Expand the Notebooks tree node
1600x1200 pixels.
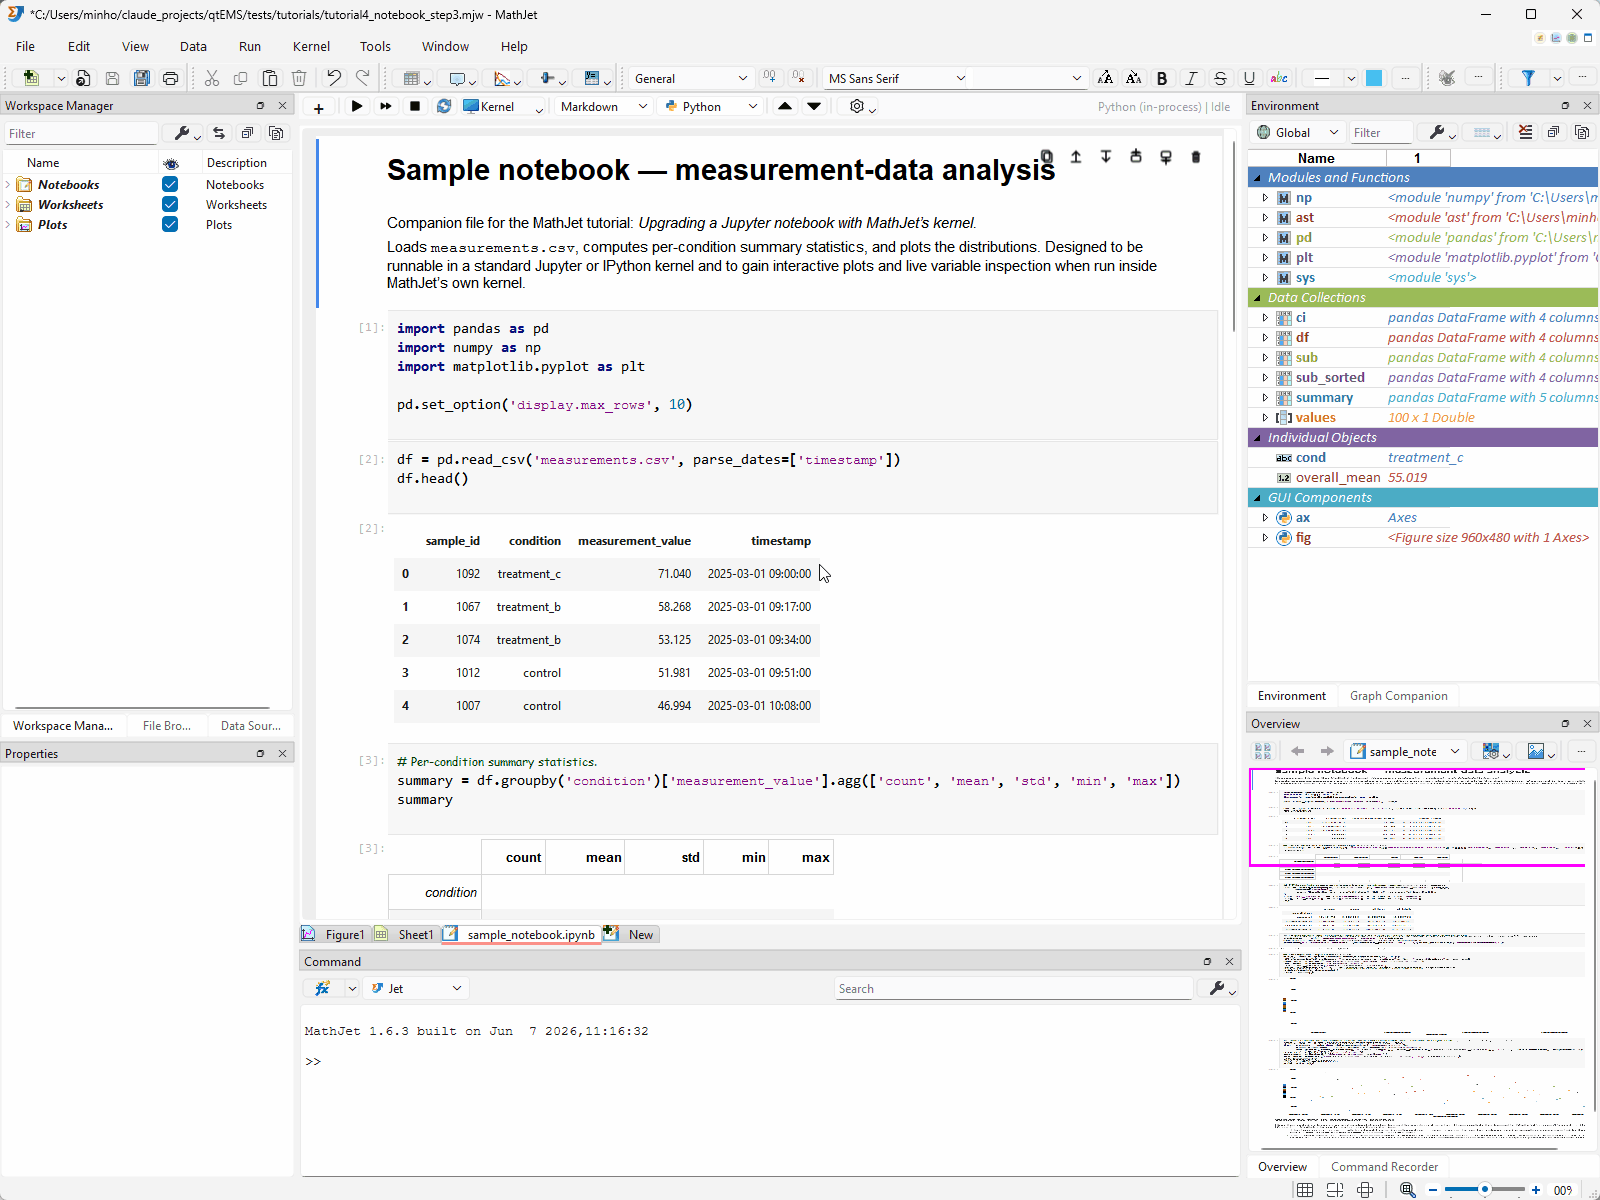8,184
